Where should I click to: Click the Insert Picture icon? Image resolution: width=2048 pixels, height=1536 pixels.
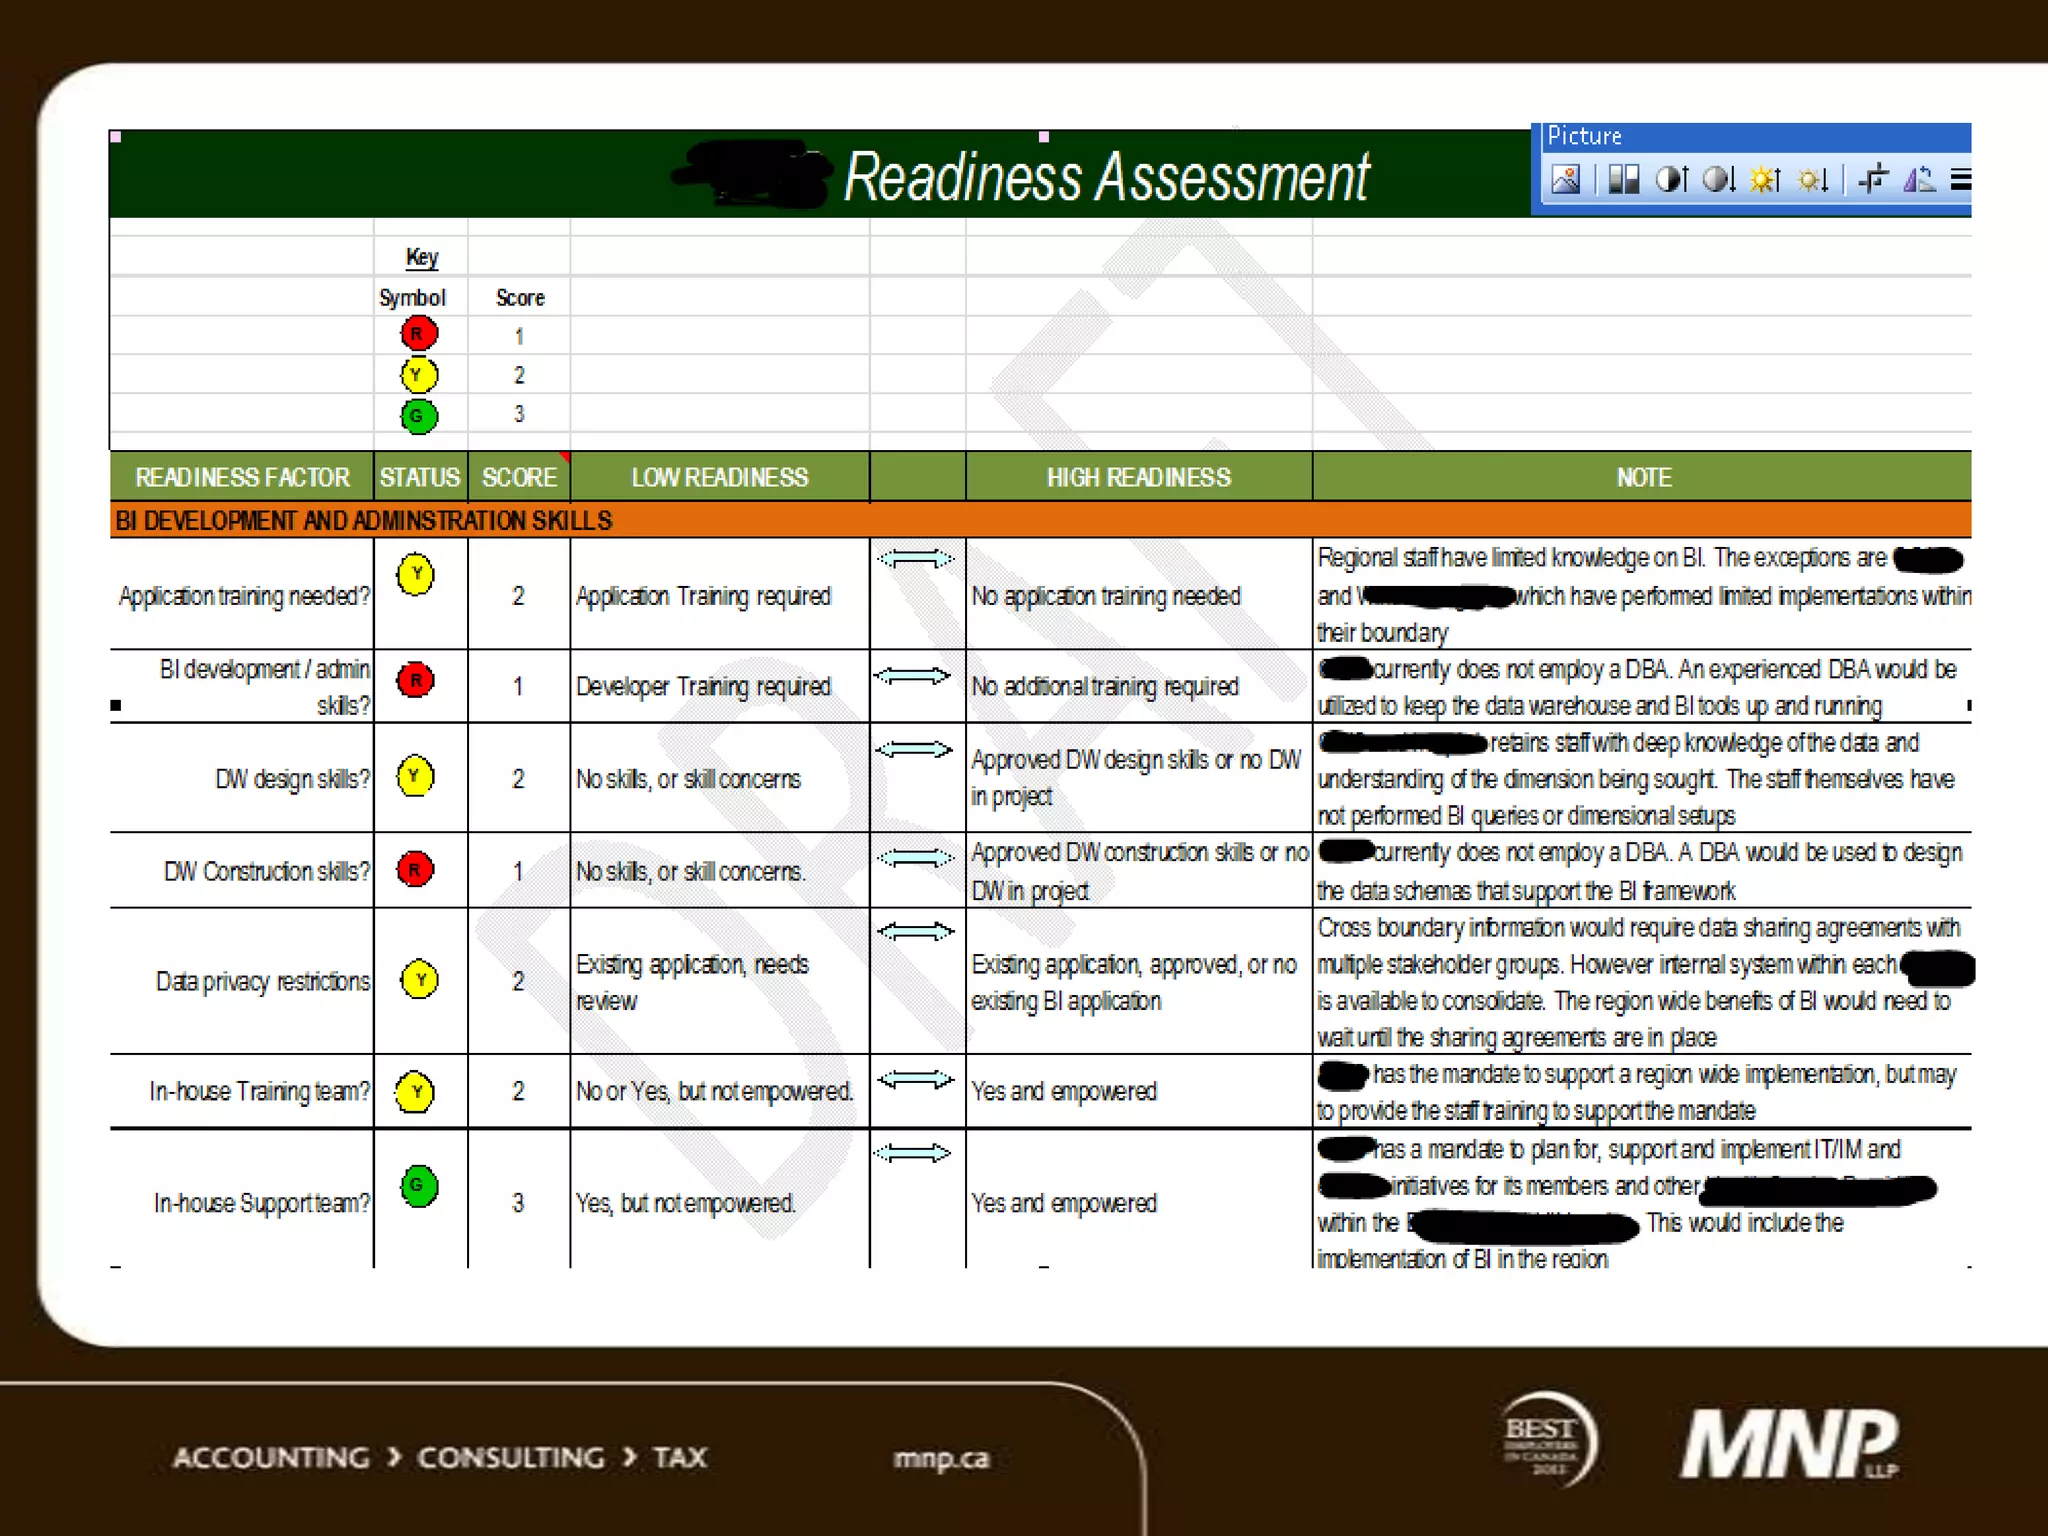1565,180
